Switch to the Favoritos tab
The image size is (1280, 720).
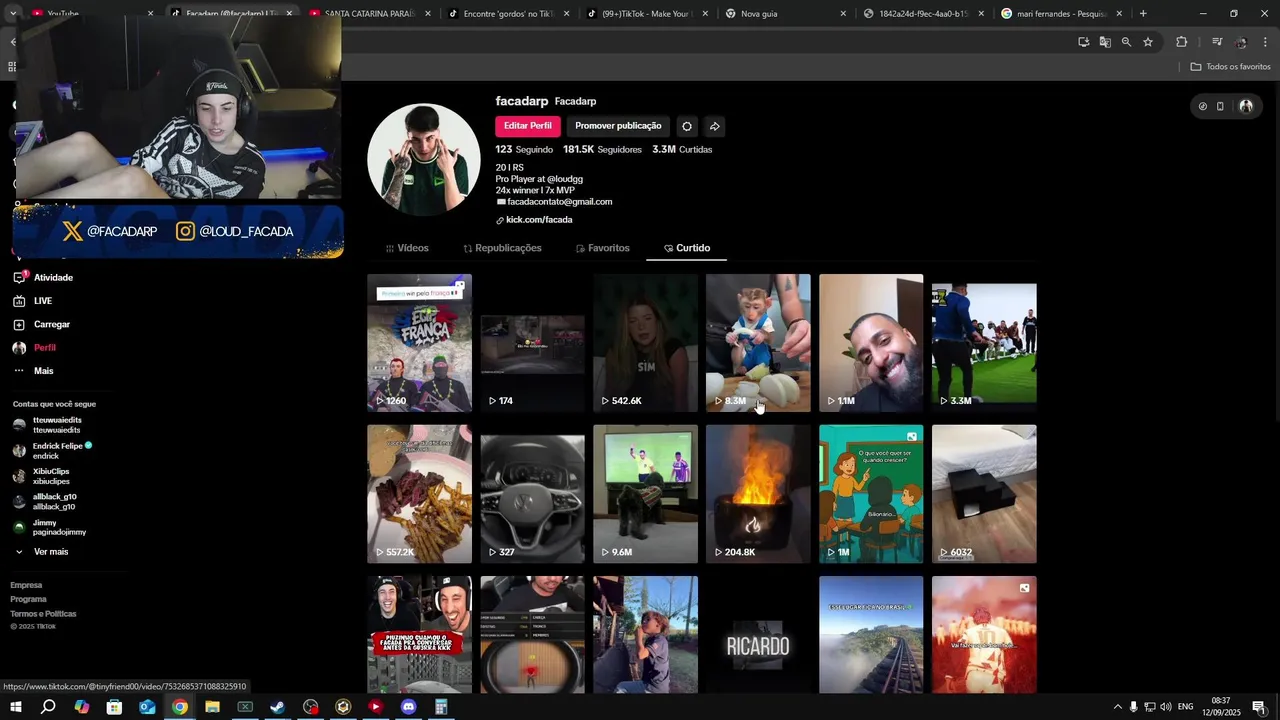(603, 248)
